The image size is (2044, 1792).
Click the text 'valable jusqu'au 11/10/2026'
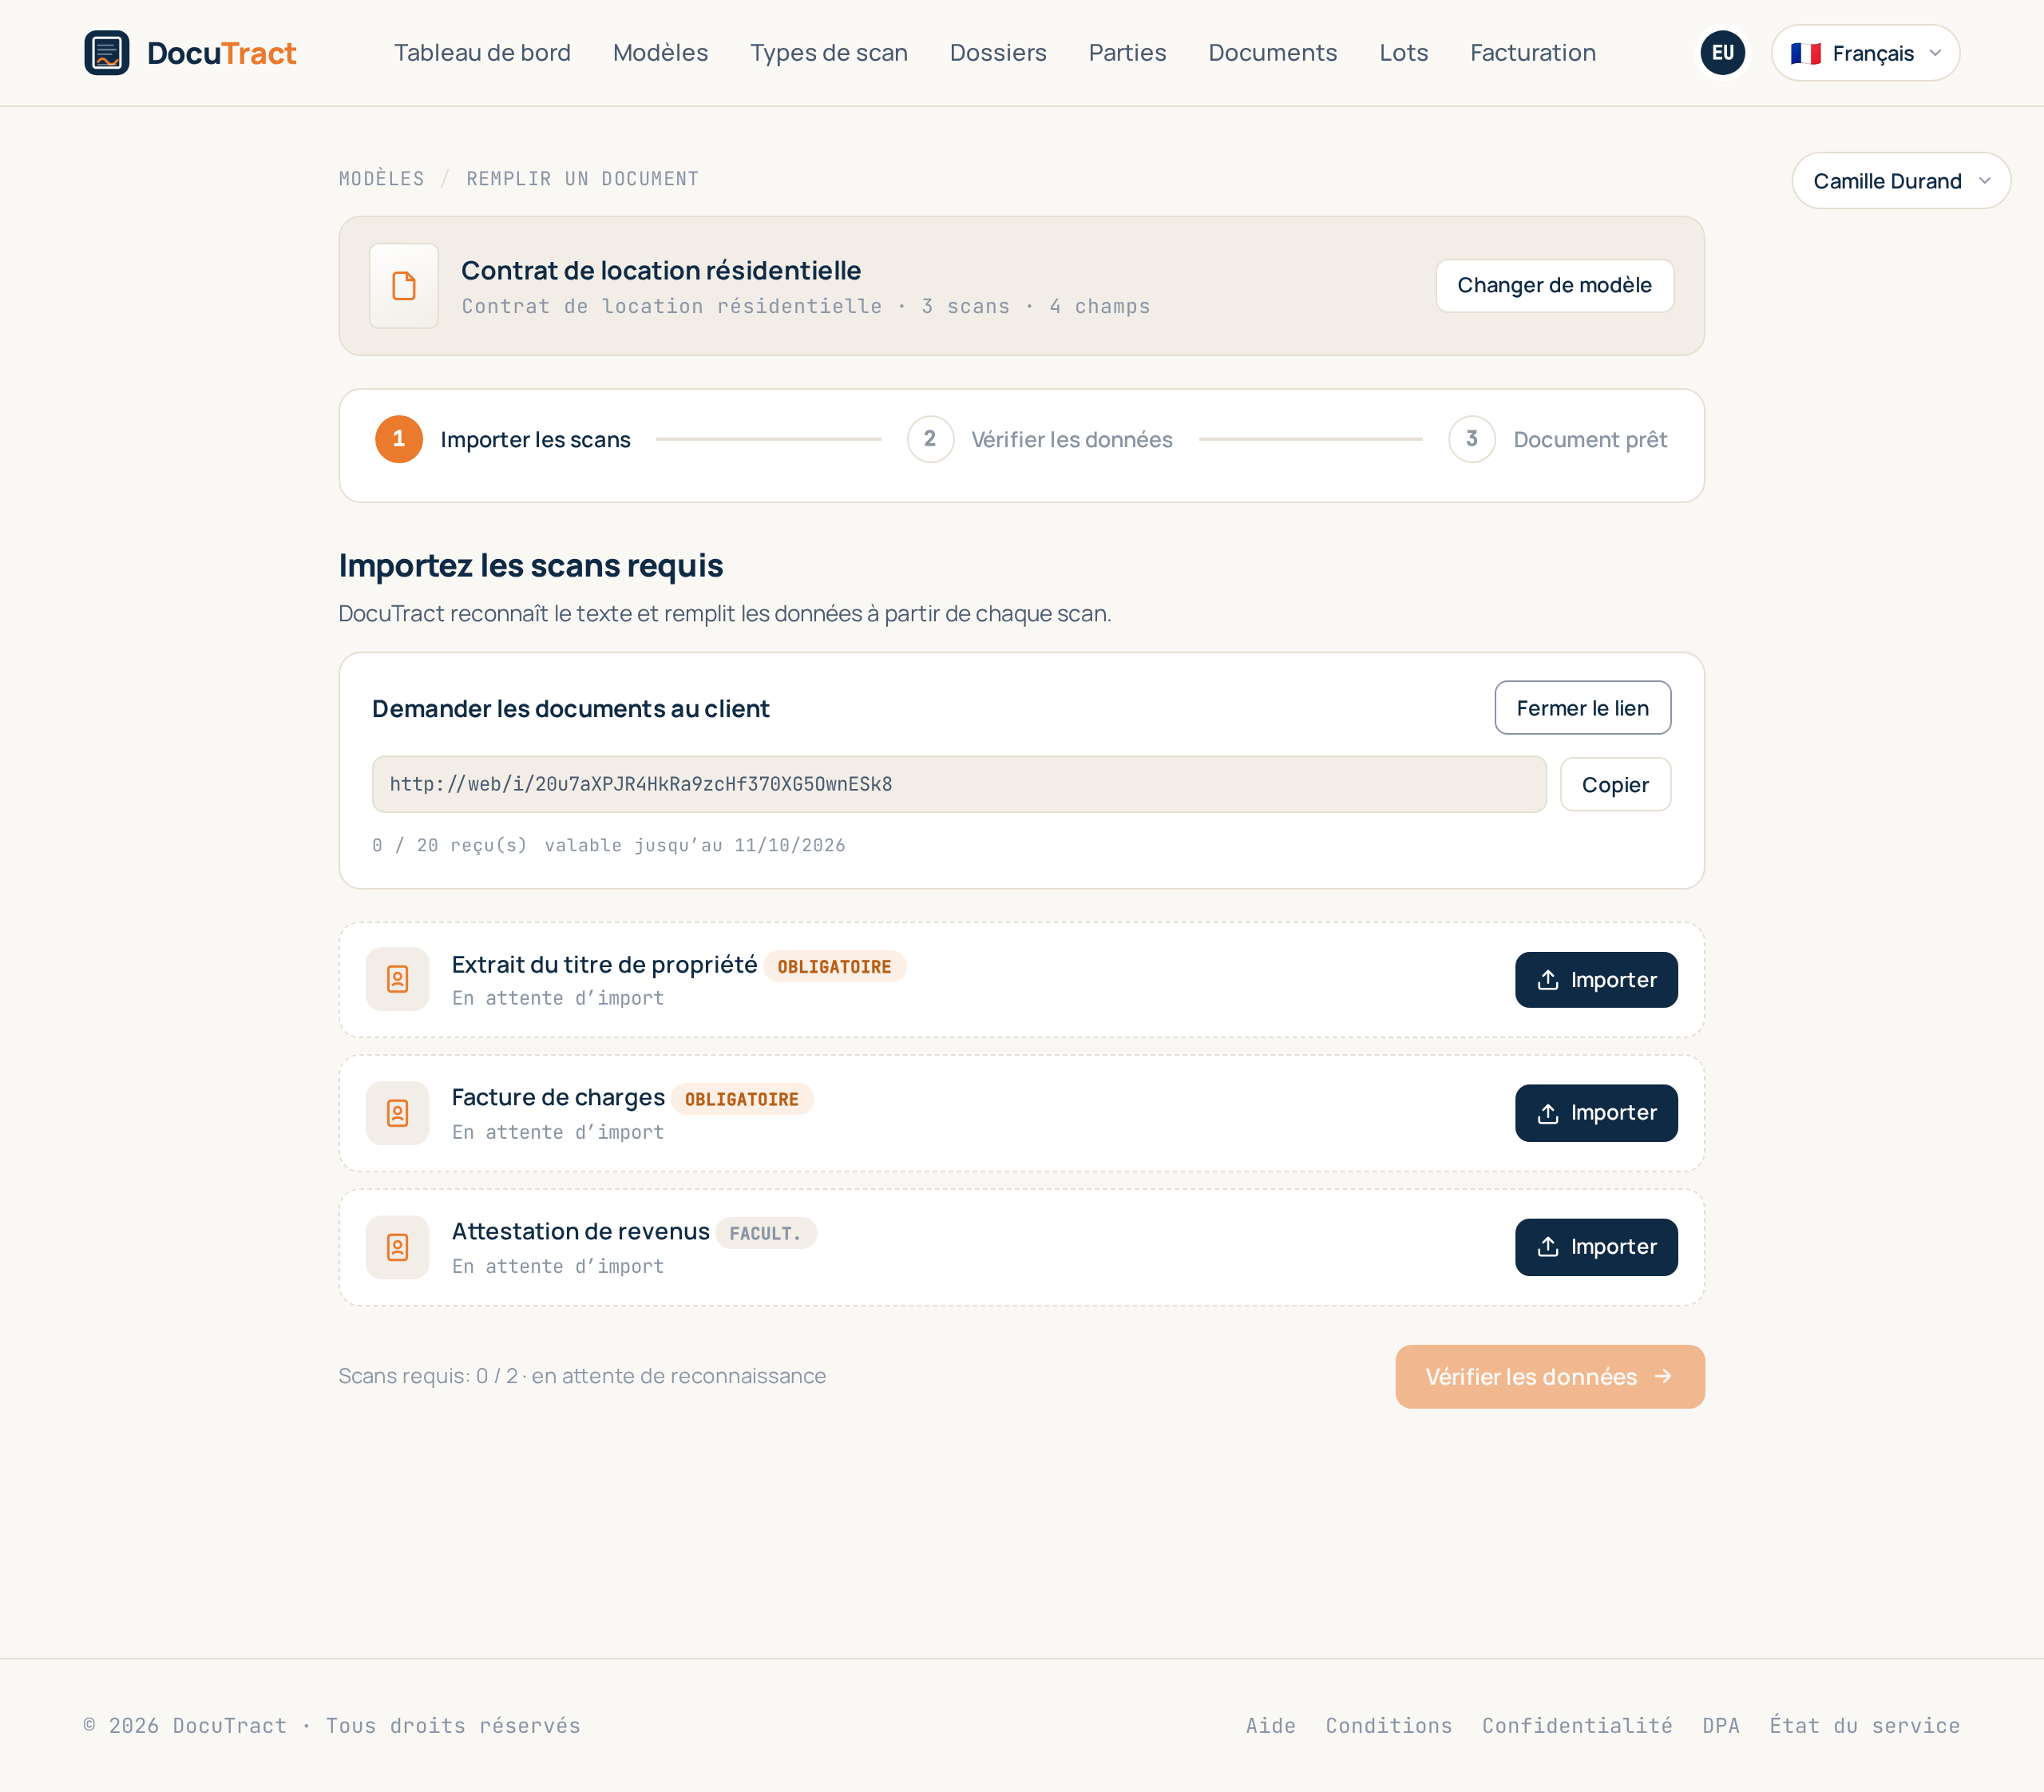[x=695, y=846]
